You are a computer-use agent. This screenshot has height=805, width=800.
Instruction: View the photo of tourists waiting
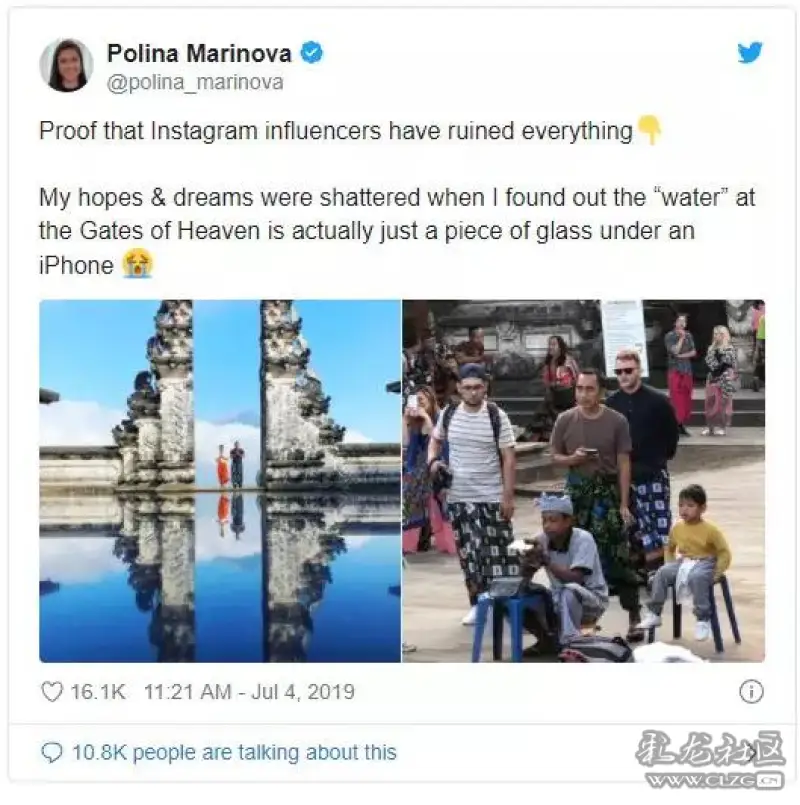(584, 481)
